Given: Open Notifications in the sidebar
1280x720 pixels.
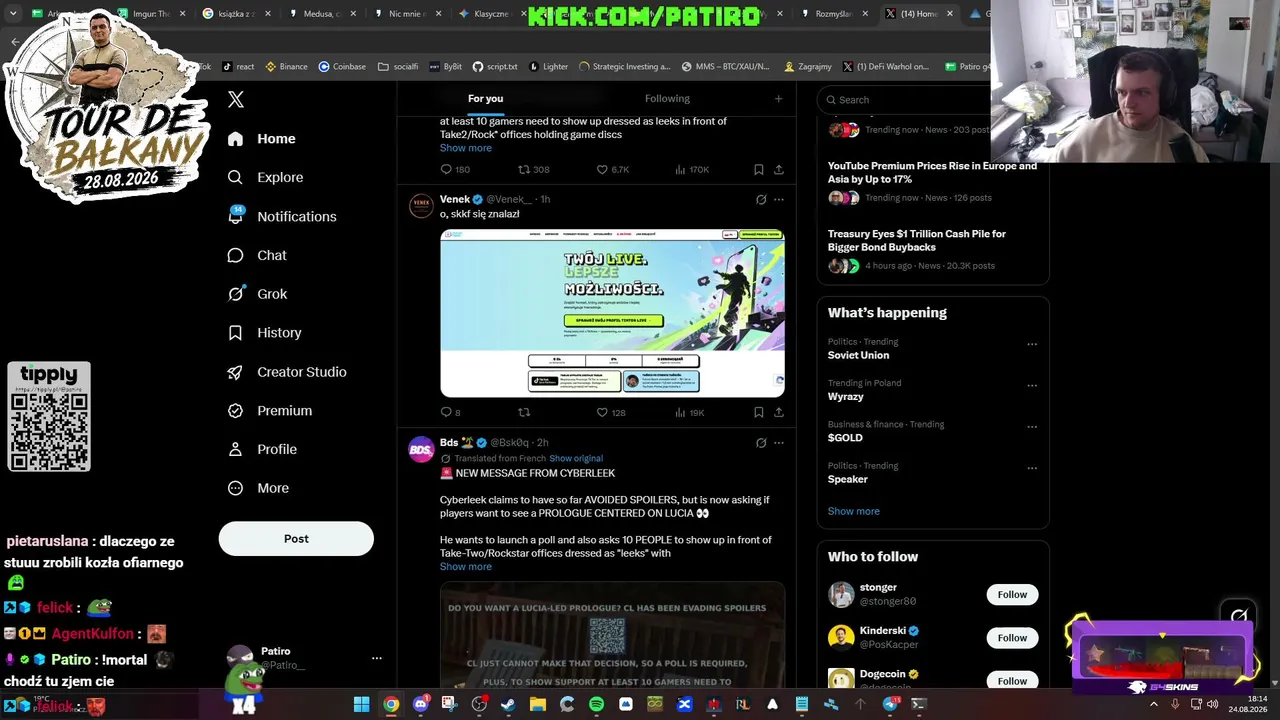Looking at the screenshot, I should 282,216.
